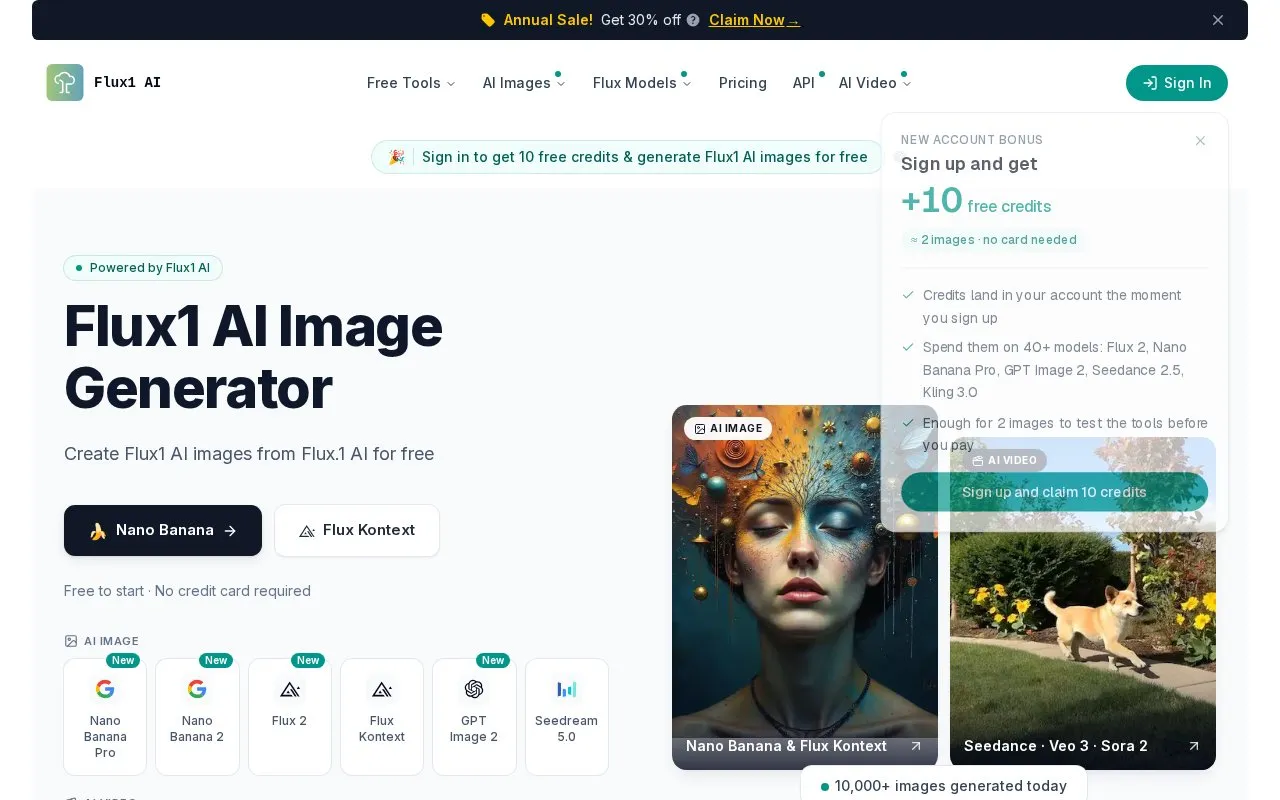
Task: Select the Seedream 5.0 model icon
Action: pos(567,689)
